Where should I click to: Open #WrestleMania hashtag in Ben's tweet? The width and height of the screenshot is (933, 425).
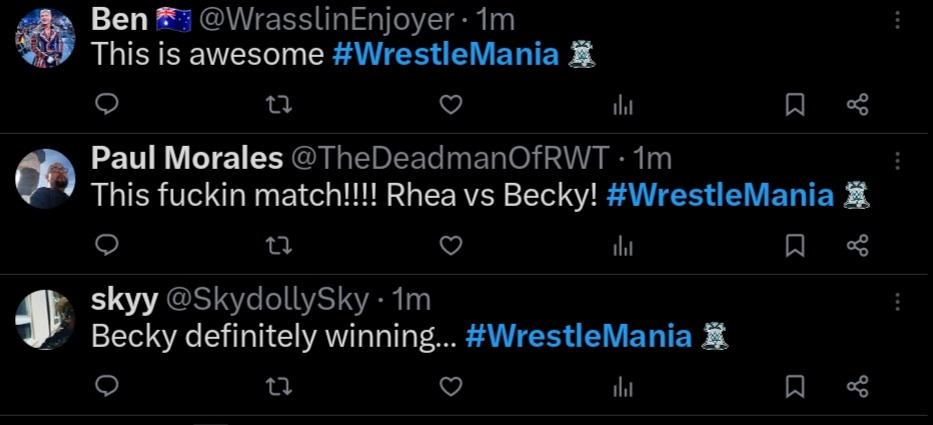(445, 54)
